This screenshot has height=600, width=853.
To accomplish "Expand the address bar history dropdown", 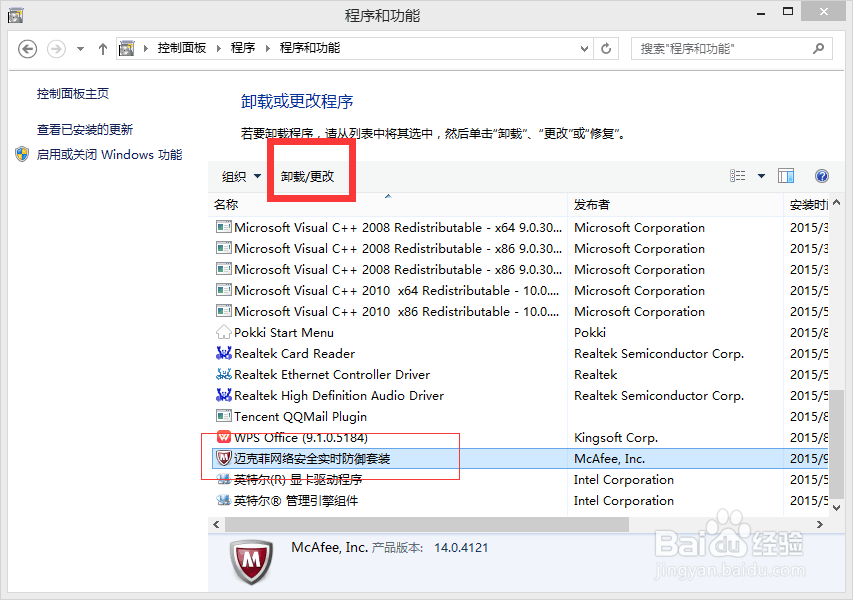I will point(584,48).
